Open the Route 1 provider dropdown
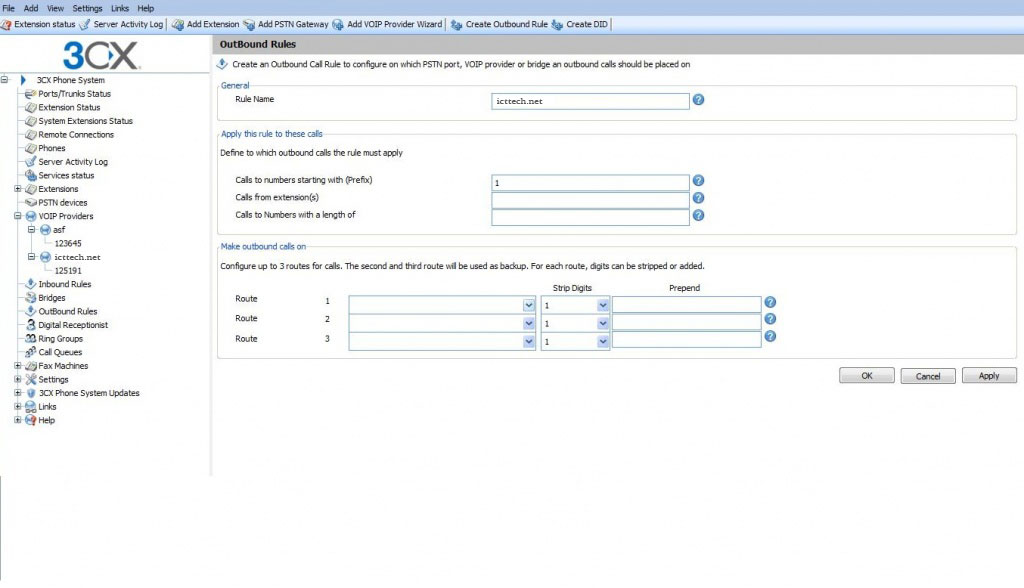This screenshot has height=588, width=1024. tap(529, 304)
